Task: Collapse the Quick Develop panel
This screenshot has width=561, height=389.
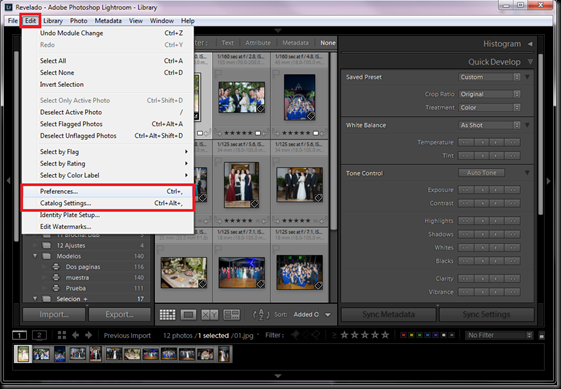Action: [x=530, y=62]
